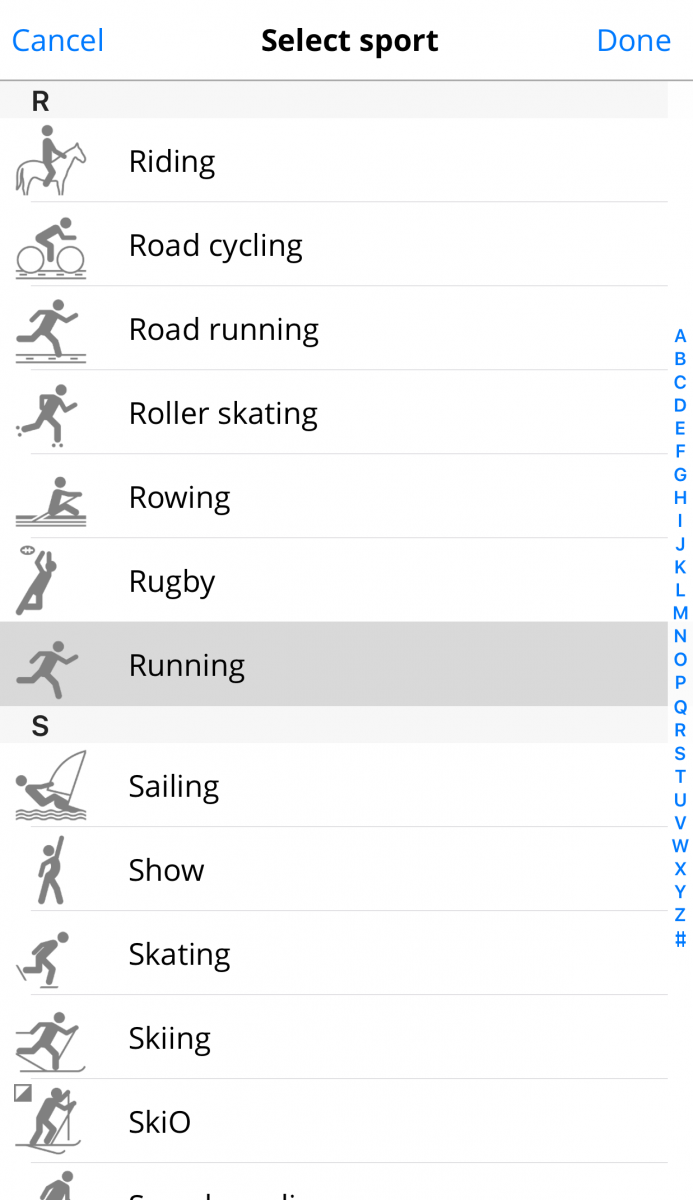The height and width of the screenshot is (1200, 693).
Task: Tap the # symbol in alphabet index
Action: tap(680, 939)
